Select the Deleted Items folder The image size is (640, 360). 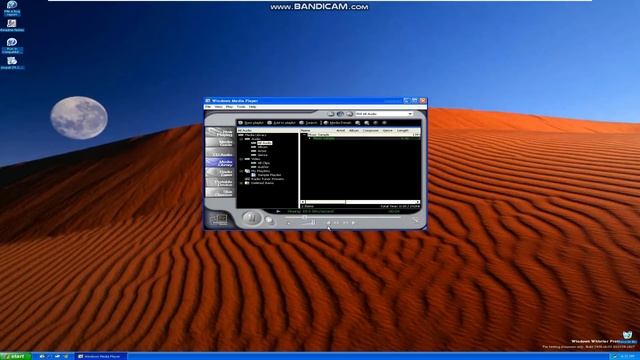(262, 183)
